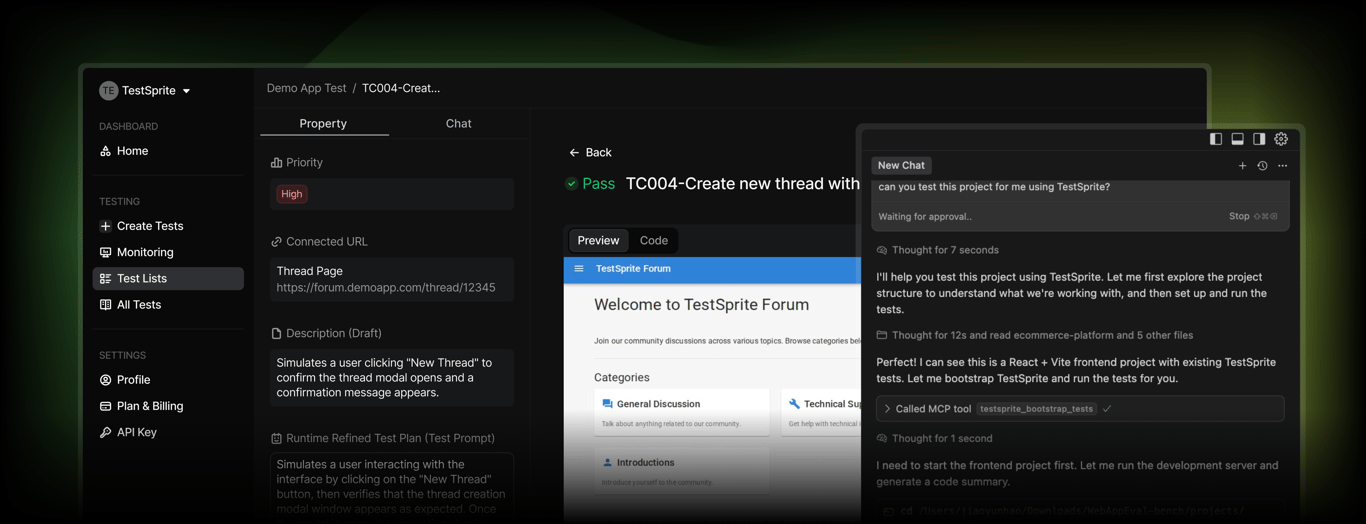Click the green Pass check icon
This screenshot has width=1366, height=524.
pos(572,184)
